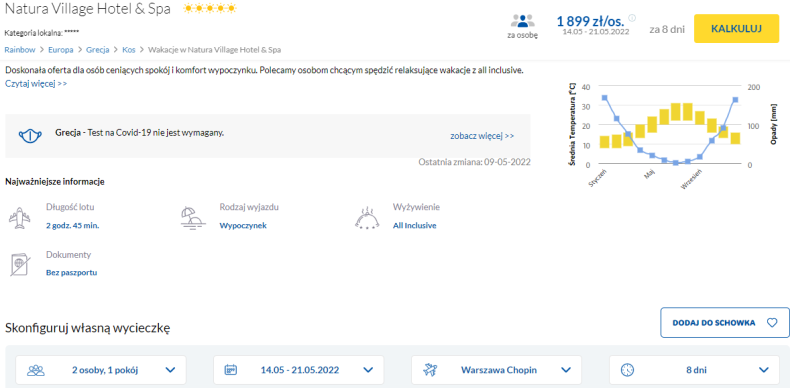Navigate to Grecja breadcrumb
Image resolution: width=790 pixels, height=388 pixels.
click(98, 49)
